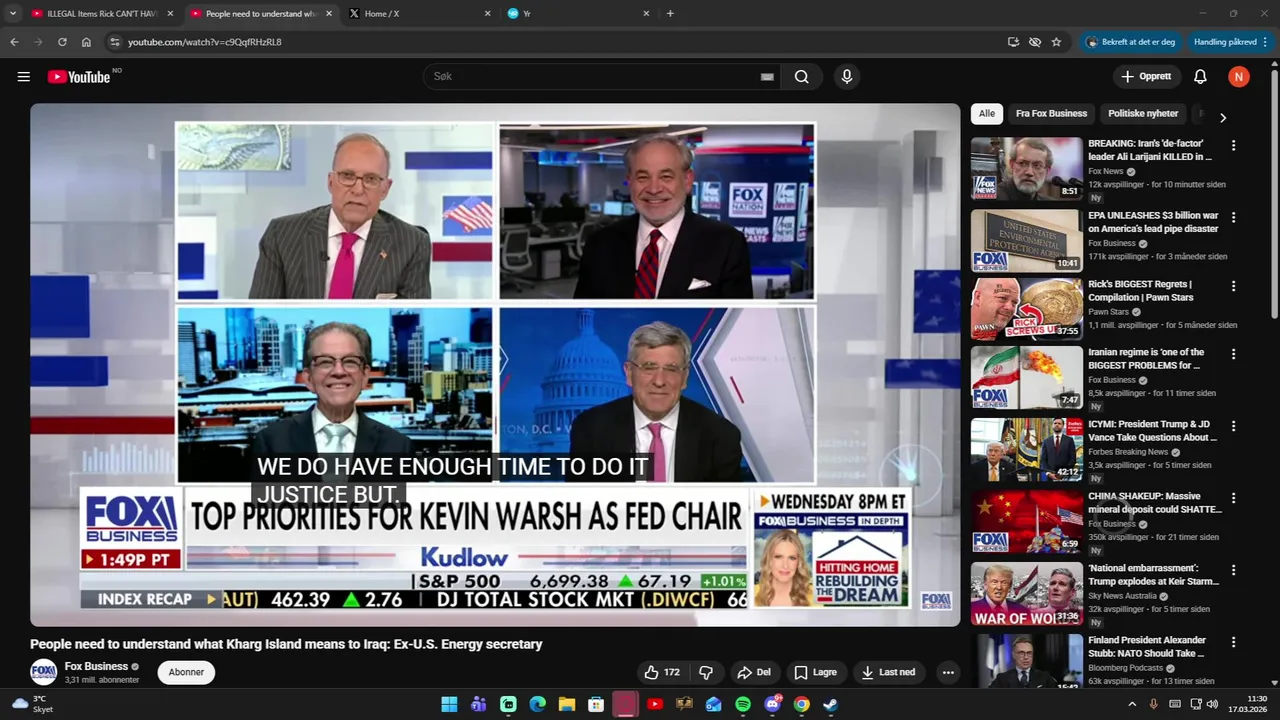
Task: Click the tracking protection eye icon
Action: (x=1035, y=42)
